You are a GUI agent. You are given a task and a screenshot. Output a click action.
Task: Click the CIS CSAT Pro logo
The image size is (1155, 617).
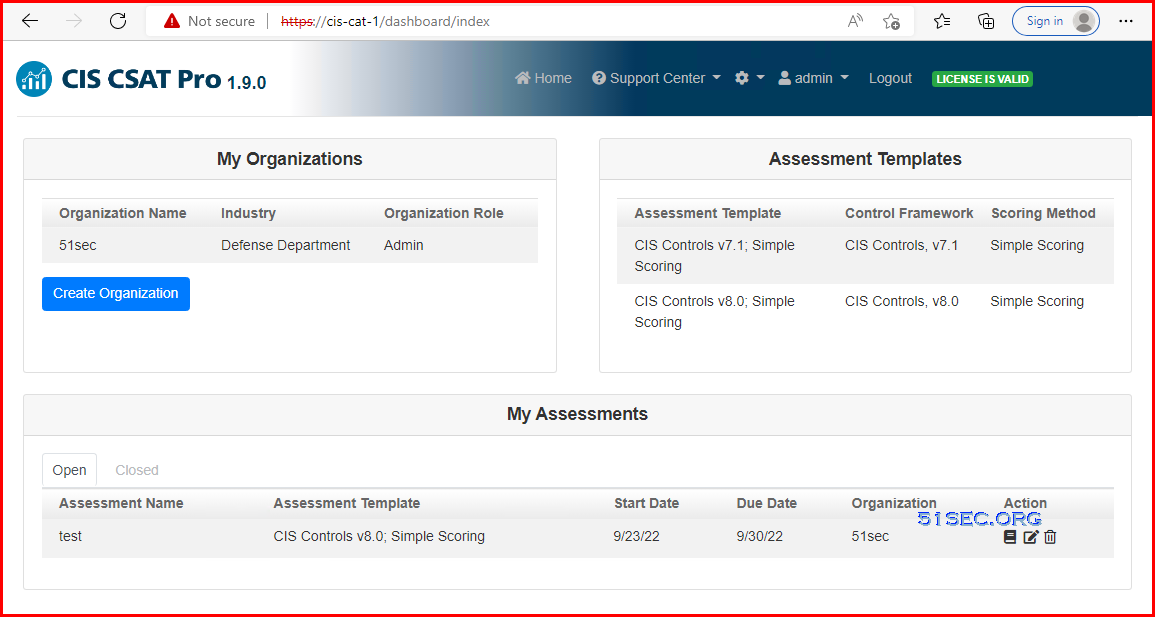141,79
